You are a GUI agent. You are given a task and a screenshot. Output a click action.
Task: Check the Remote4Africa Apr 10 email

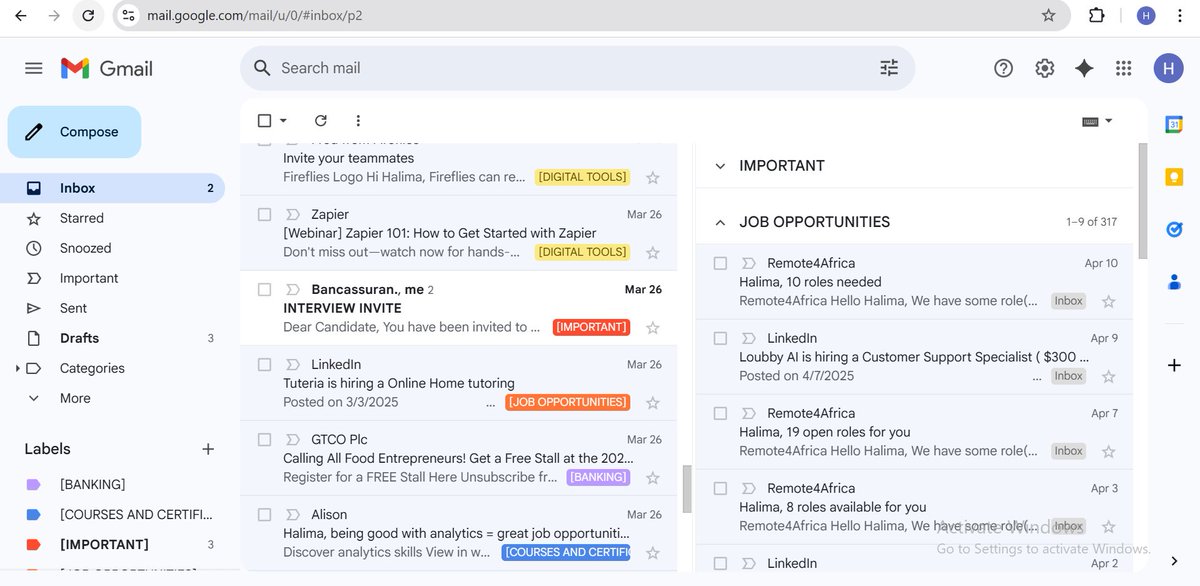pos(720,263)
